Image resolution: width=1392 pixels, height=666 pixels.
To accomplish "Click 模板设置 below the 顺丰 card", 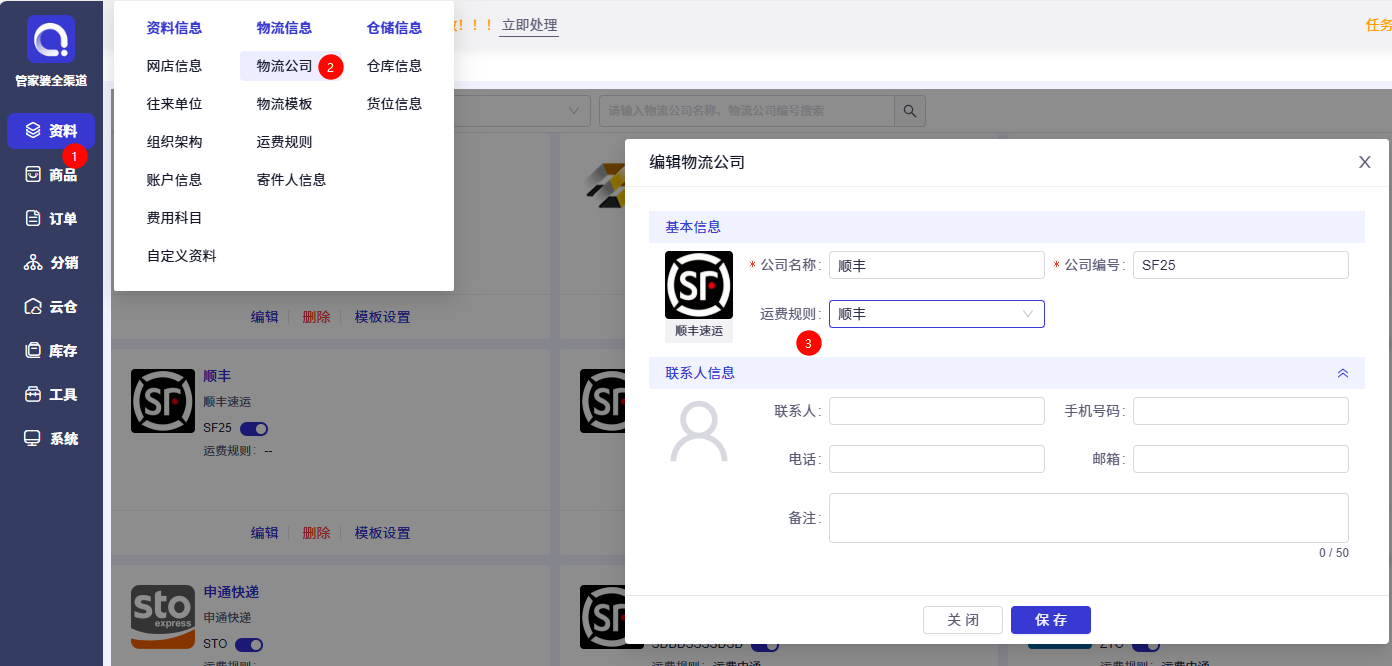I will (382, 533).
